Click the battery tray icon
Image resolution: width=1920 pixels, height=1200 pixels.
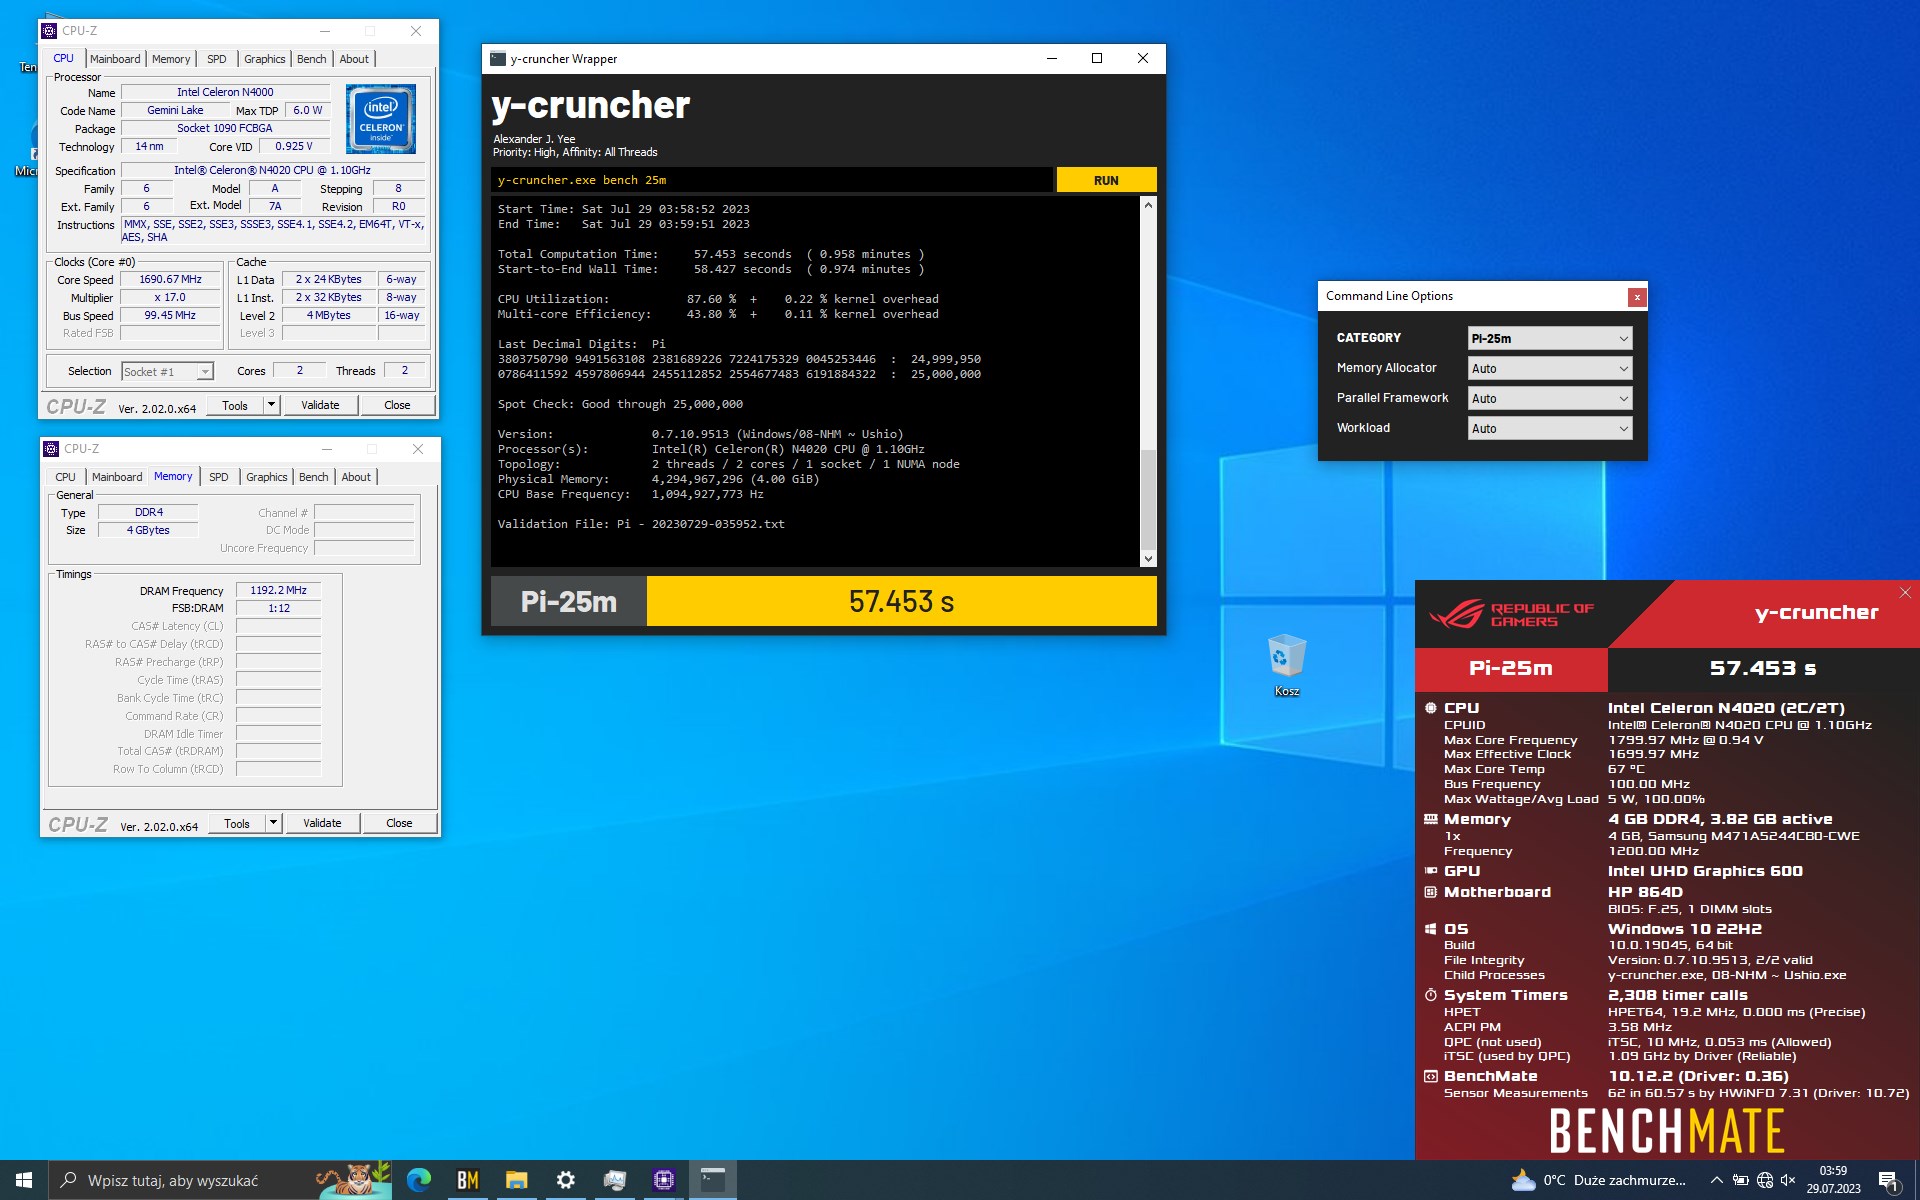1740,1180
